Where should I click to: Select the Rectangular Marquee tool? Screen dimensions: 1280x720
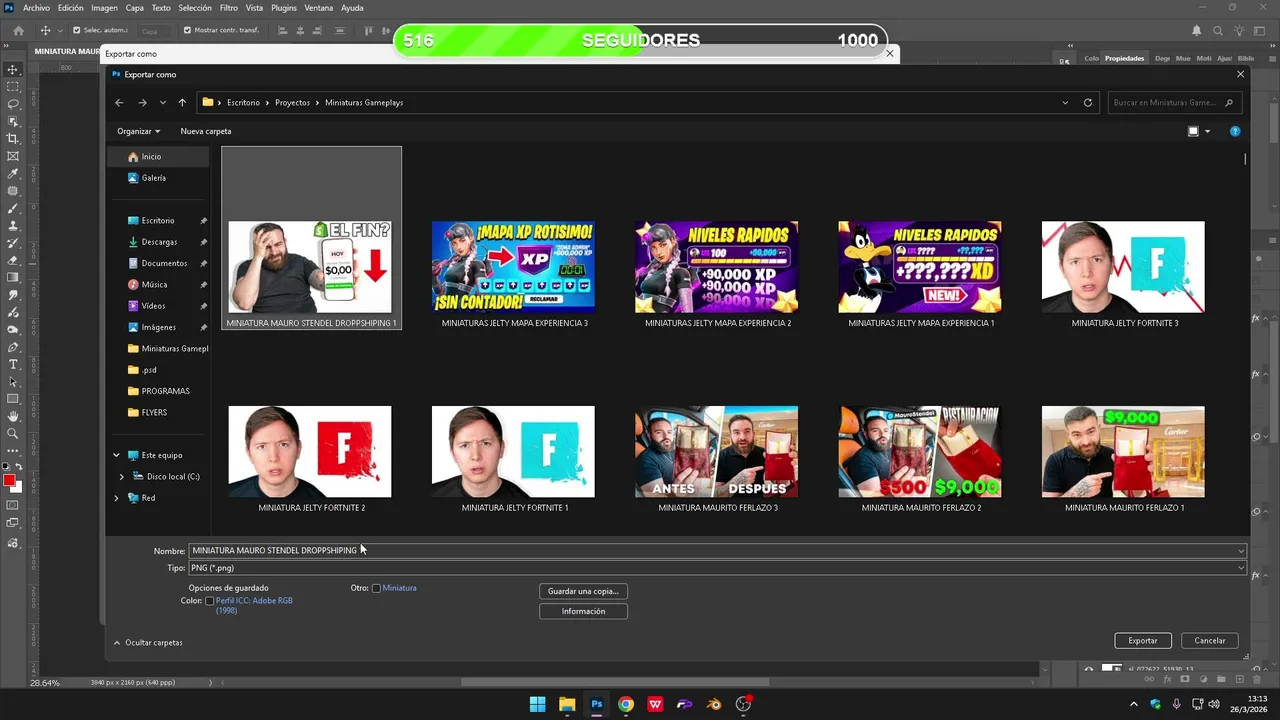13,87
